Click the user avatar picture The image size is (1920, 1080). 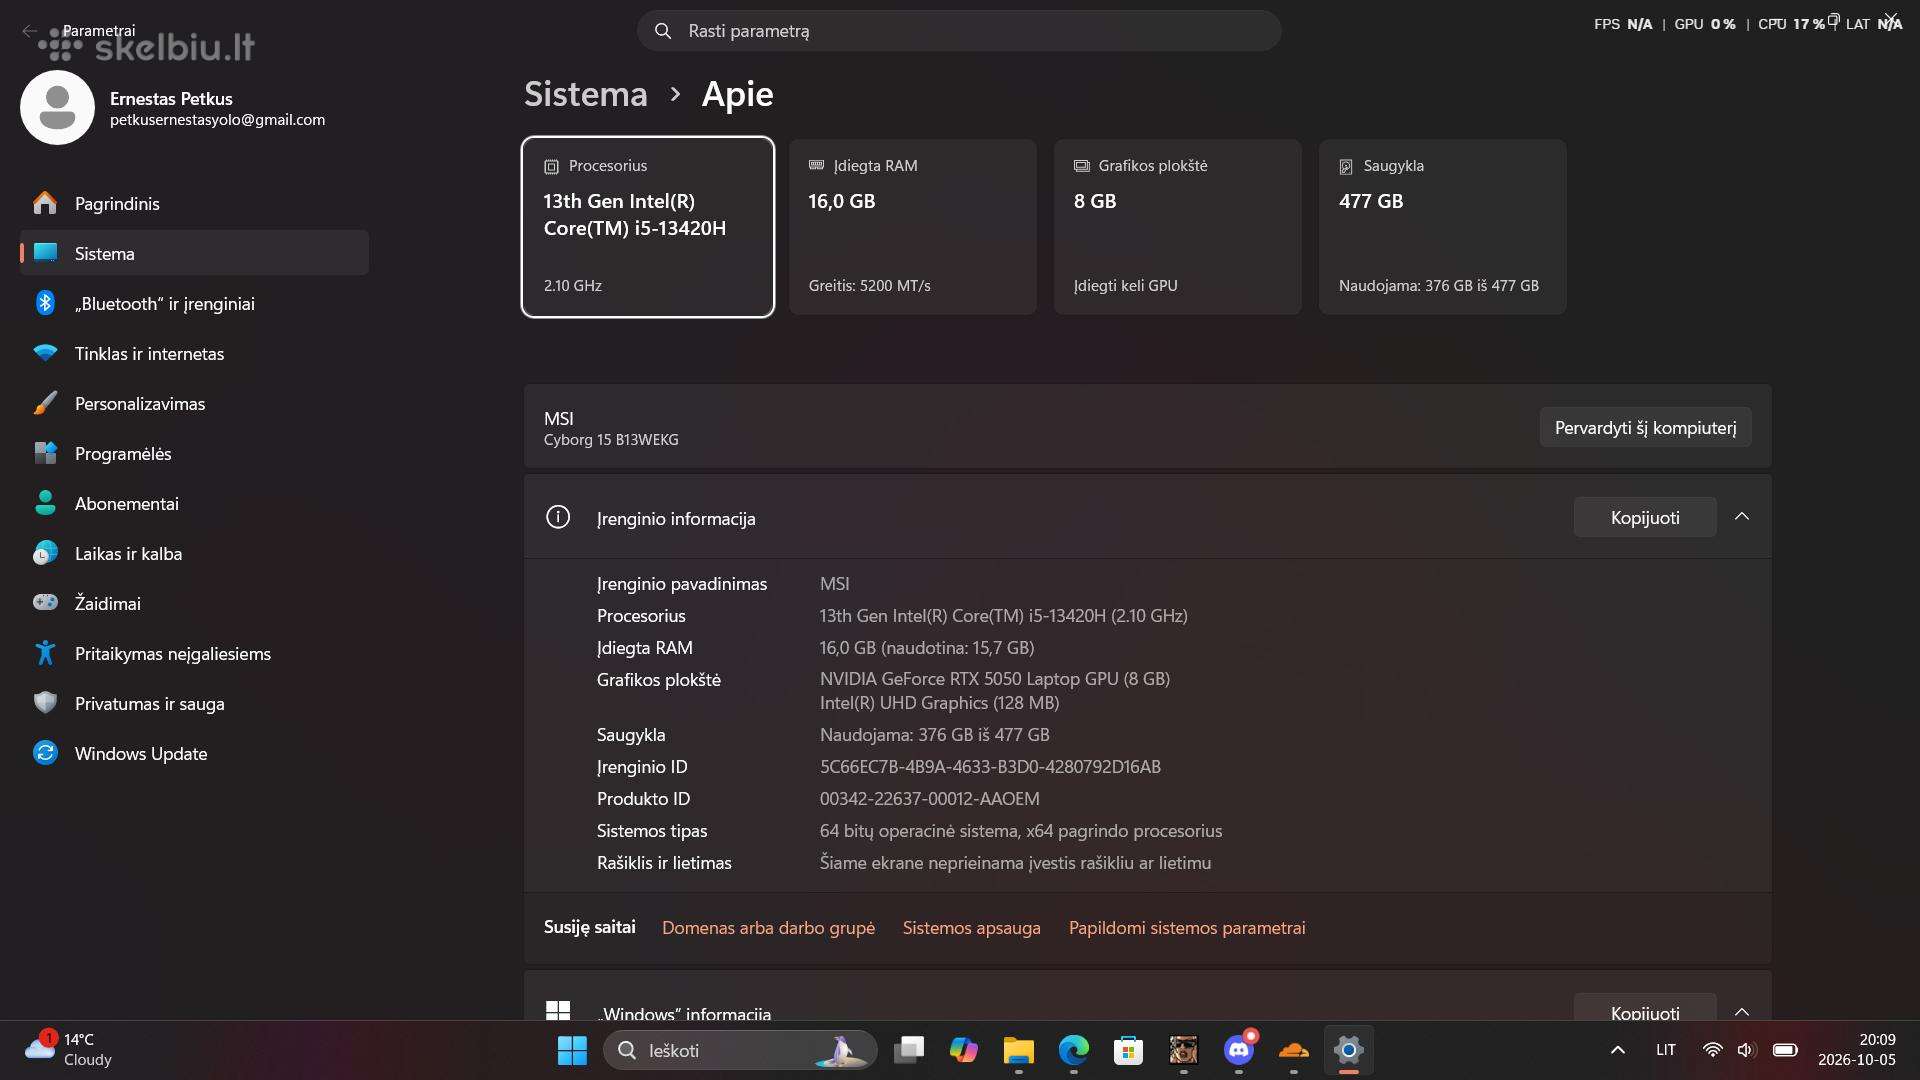click(x=57, y=108)
